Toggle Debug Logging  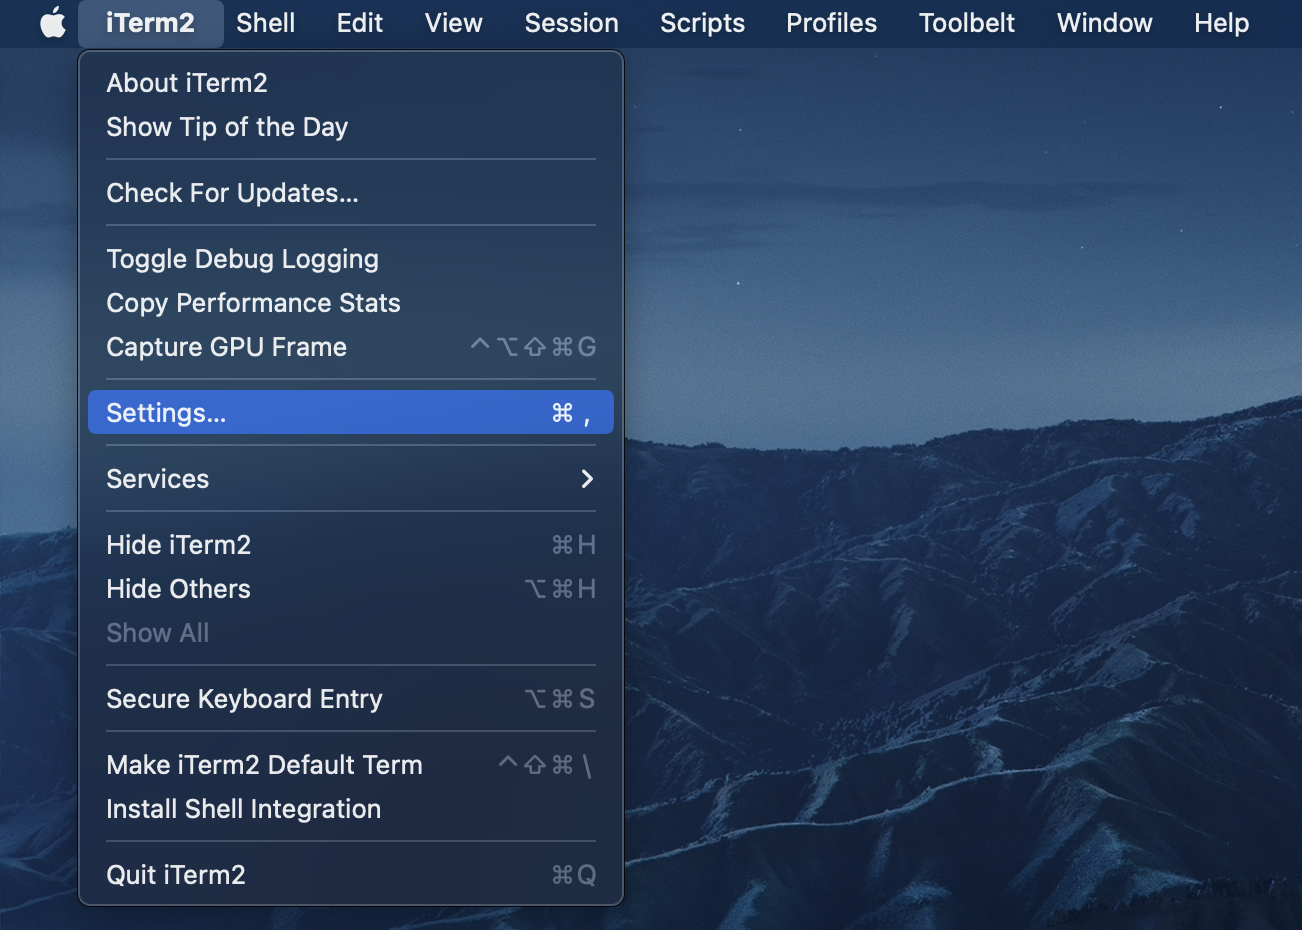click(x=242, y=258)
